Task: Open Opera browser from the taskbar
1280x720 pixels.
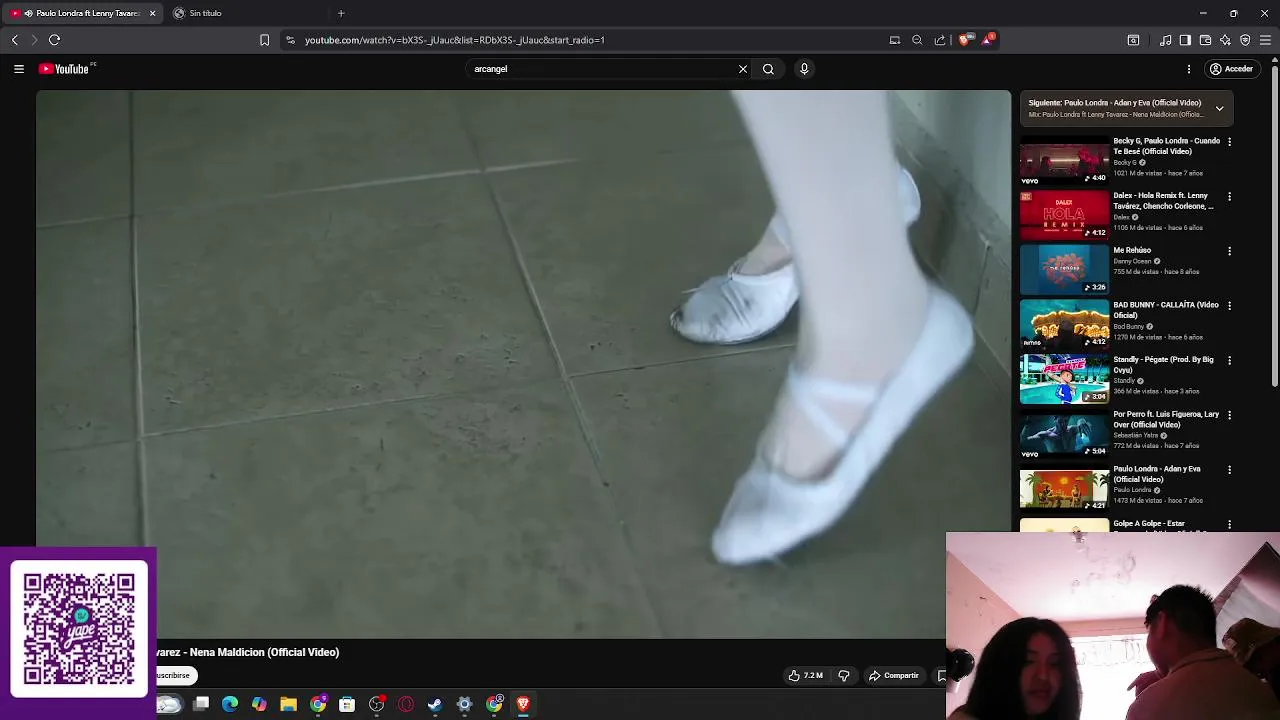Action: tap(406, 705)
